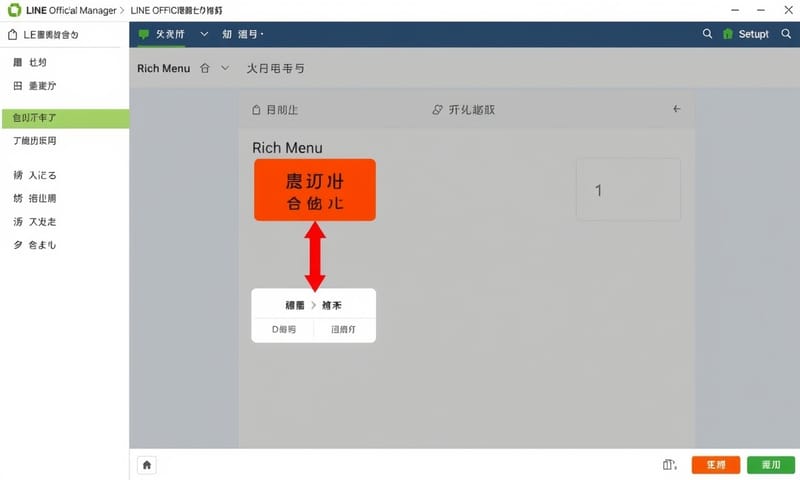Click the bag icon in the panel header
This screenshot has height=480, width=800.
(x=256, y=110)
